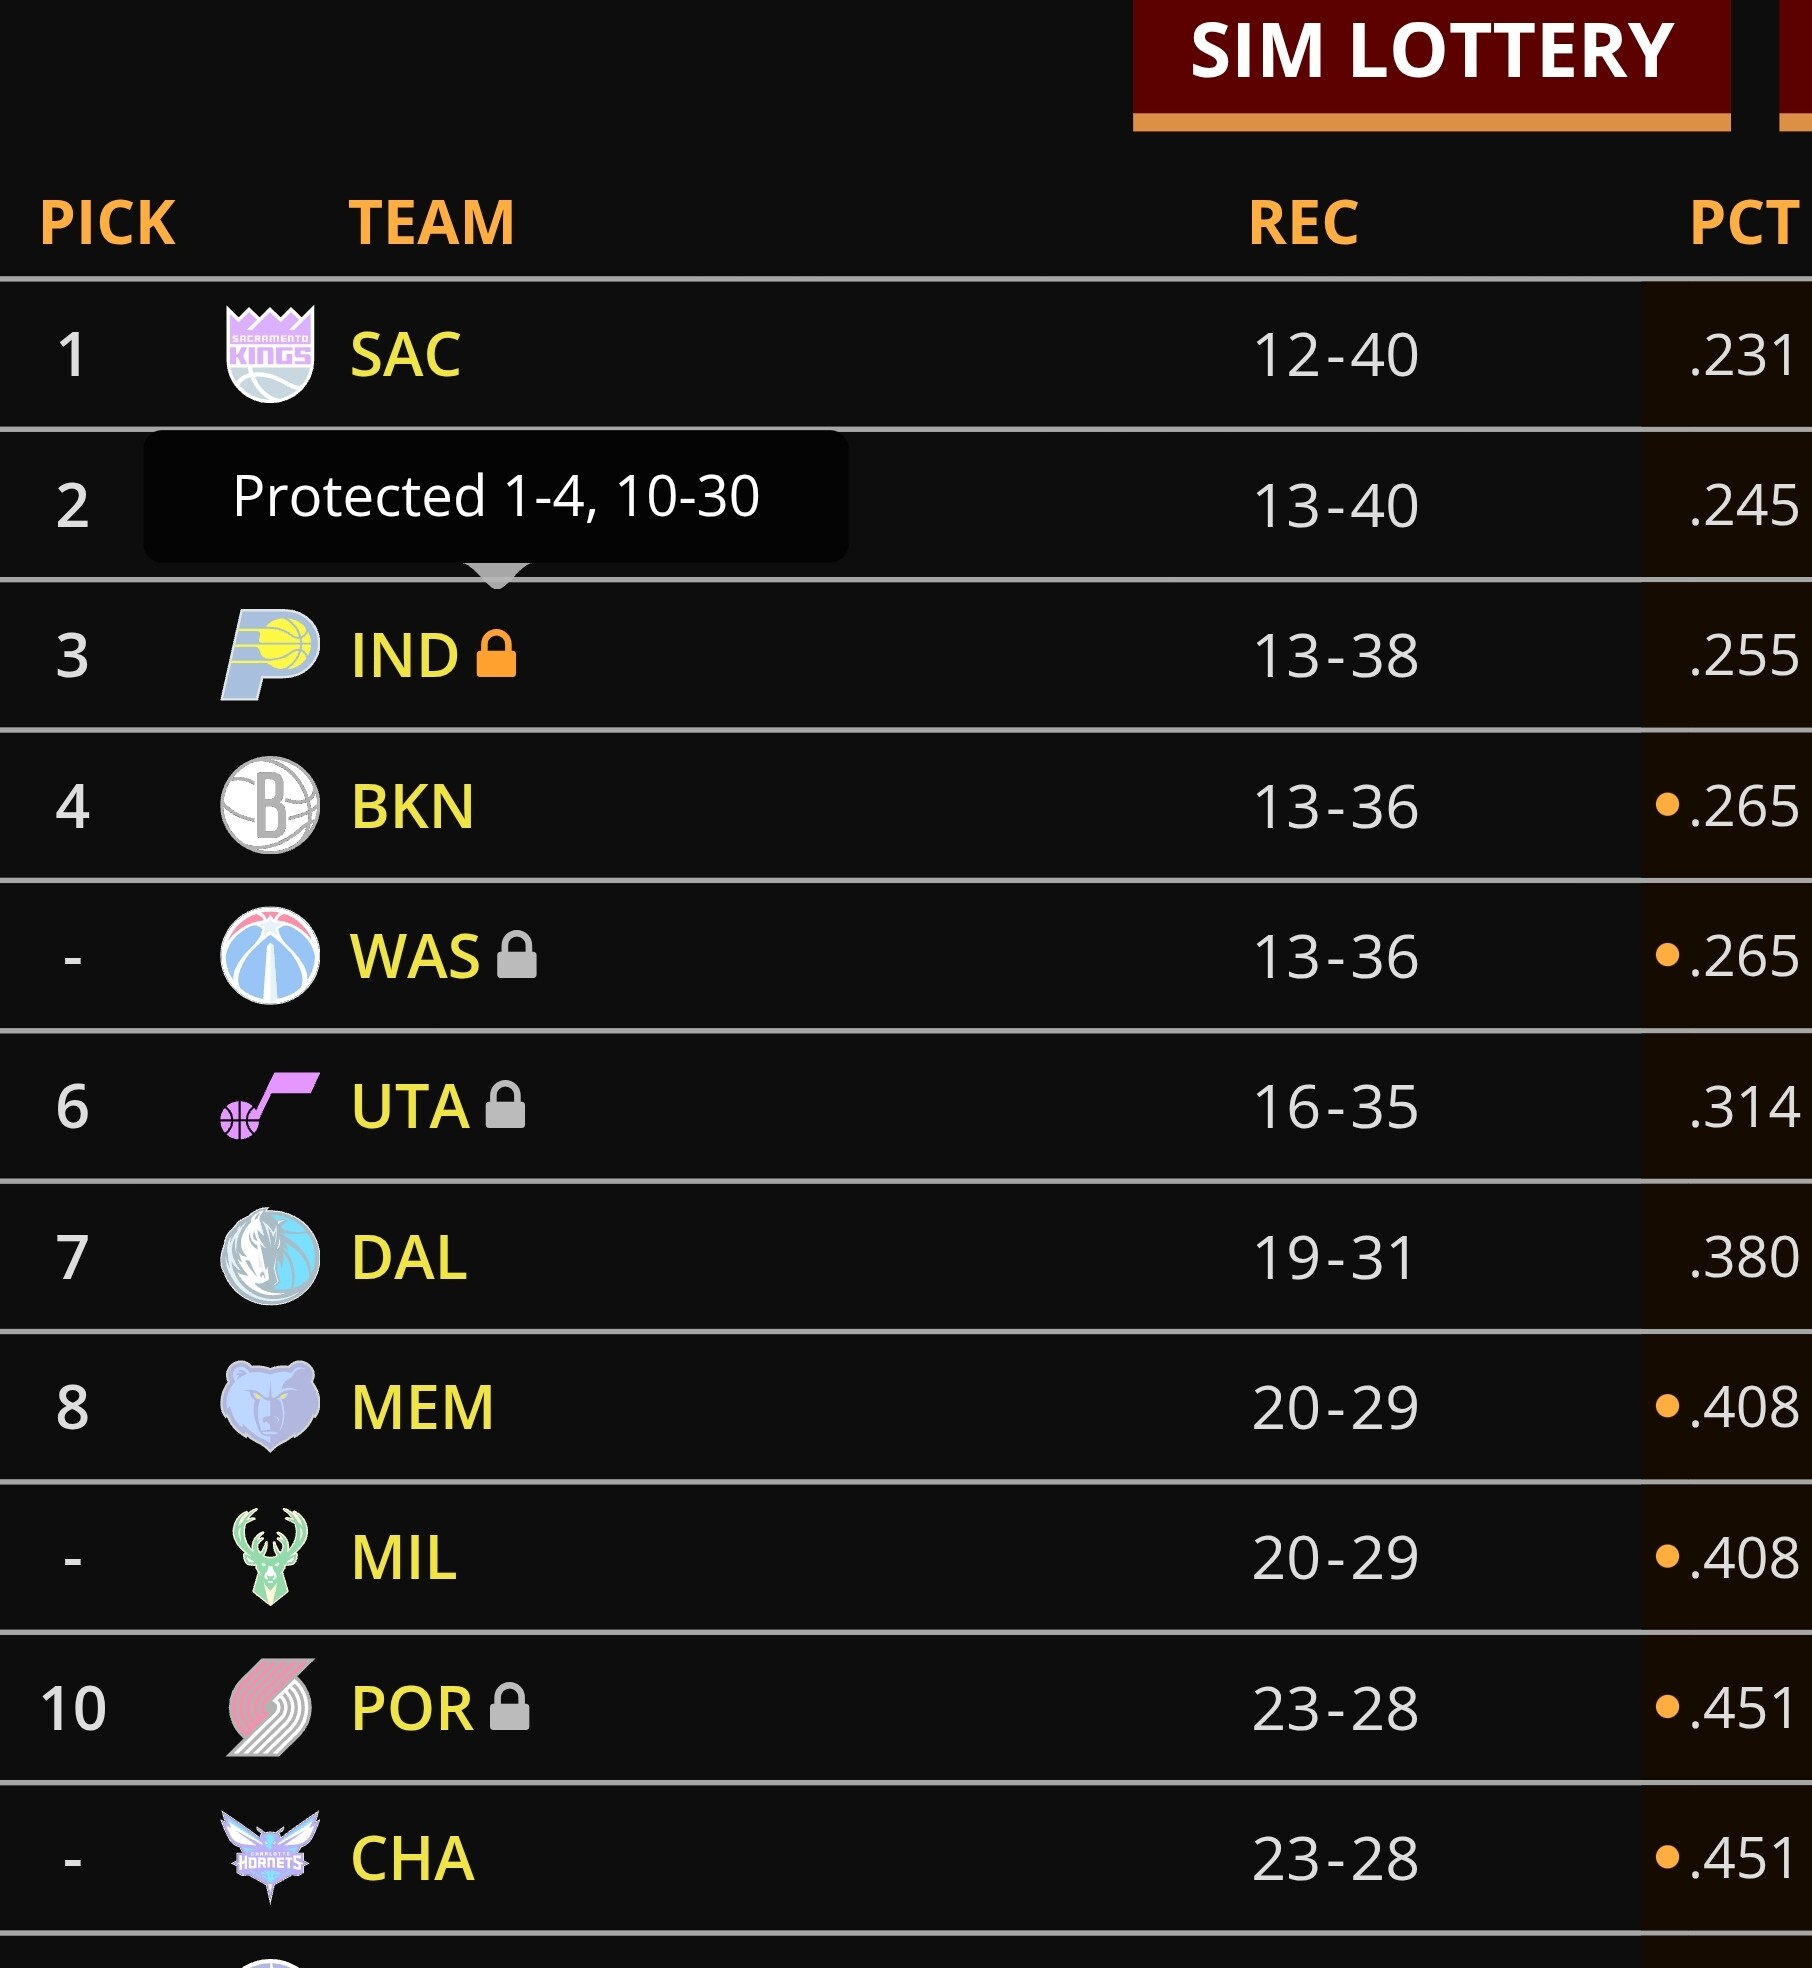The image size is (1812, 1968).
Task: Sort by the REC column header
Action: click(1303, 222)
